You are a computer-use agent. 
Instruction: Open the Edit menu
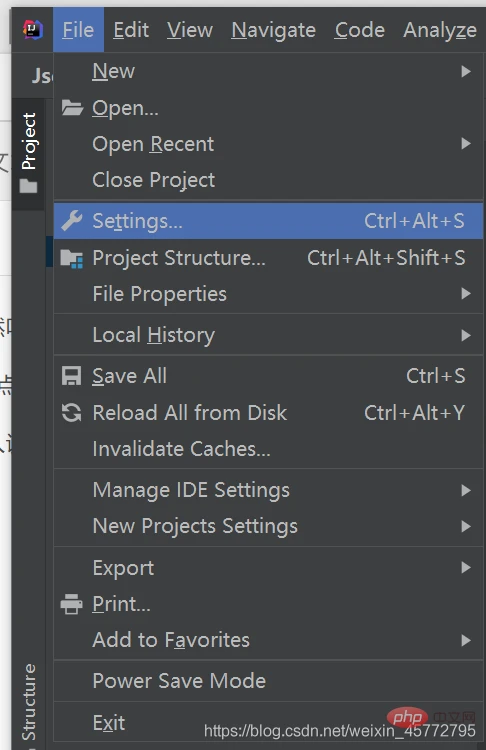pos(131,30)
